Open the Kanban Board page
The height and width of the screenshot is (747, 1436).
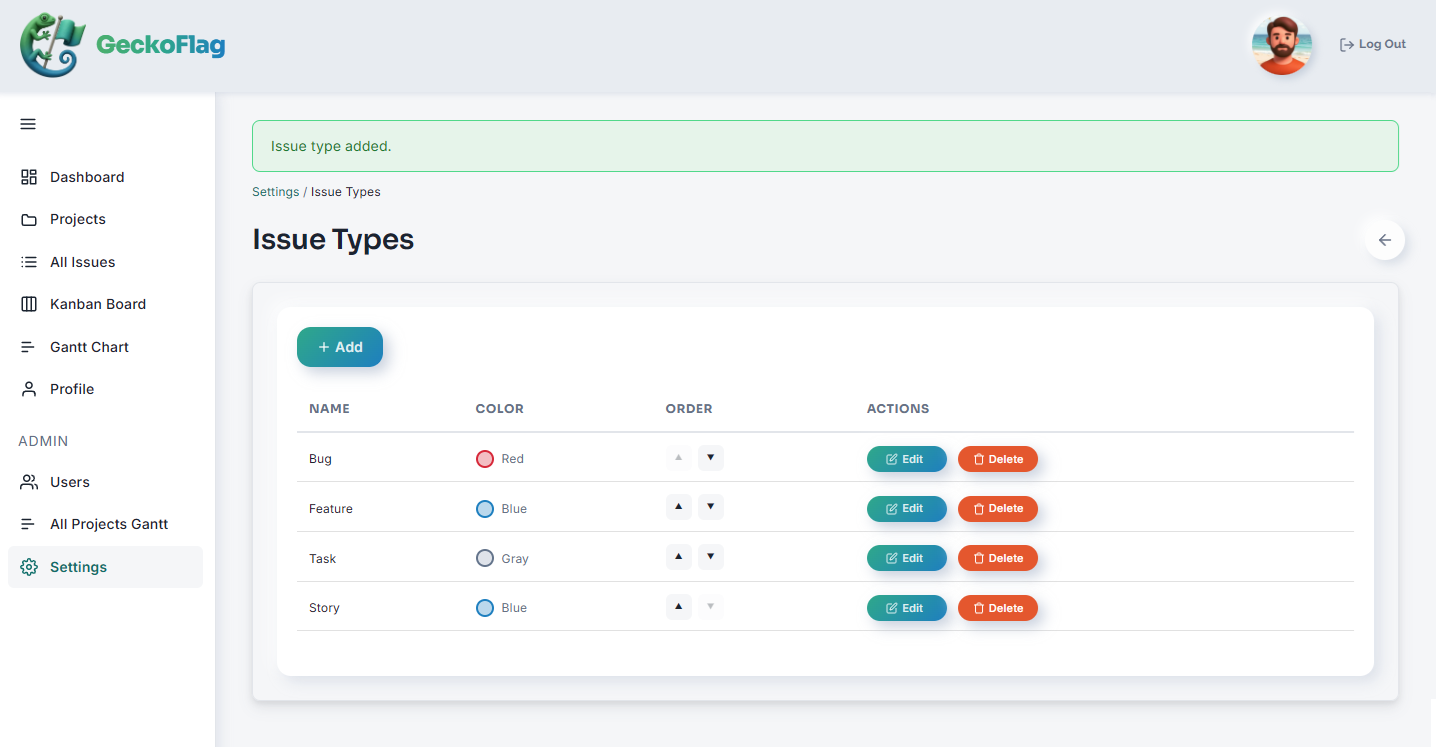point(105,304)
